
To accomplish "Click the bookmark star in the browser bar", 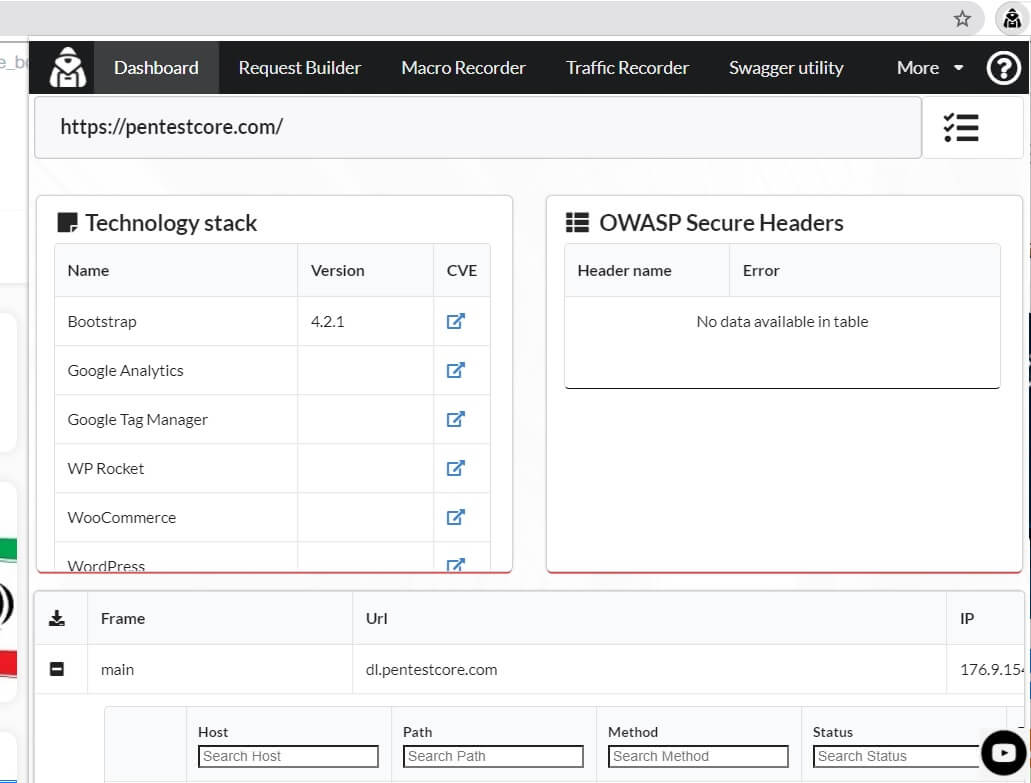I will click(962, 18).
